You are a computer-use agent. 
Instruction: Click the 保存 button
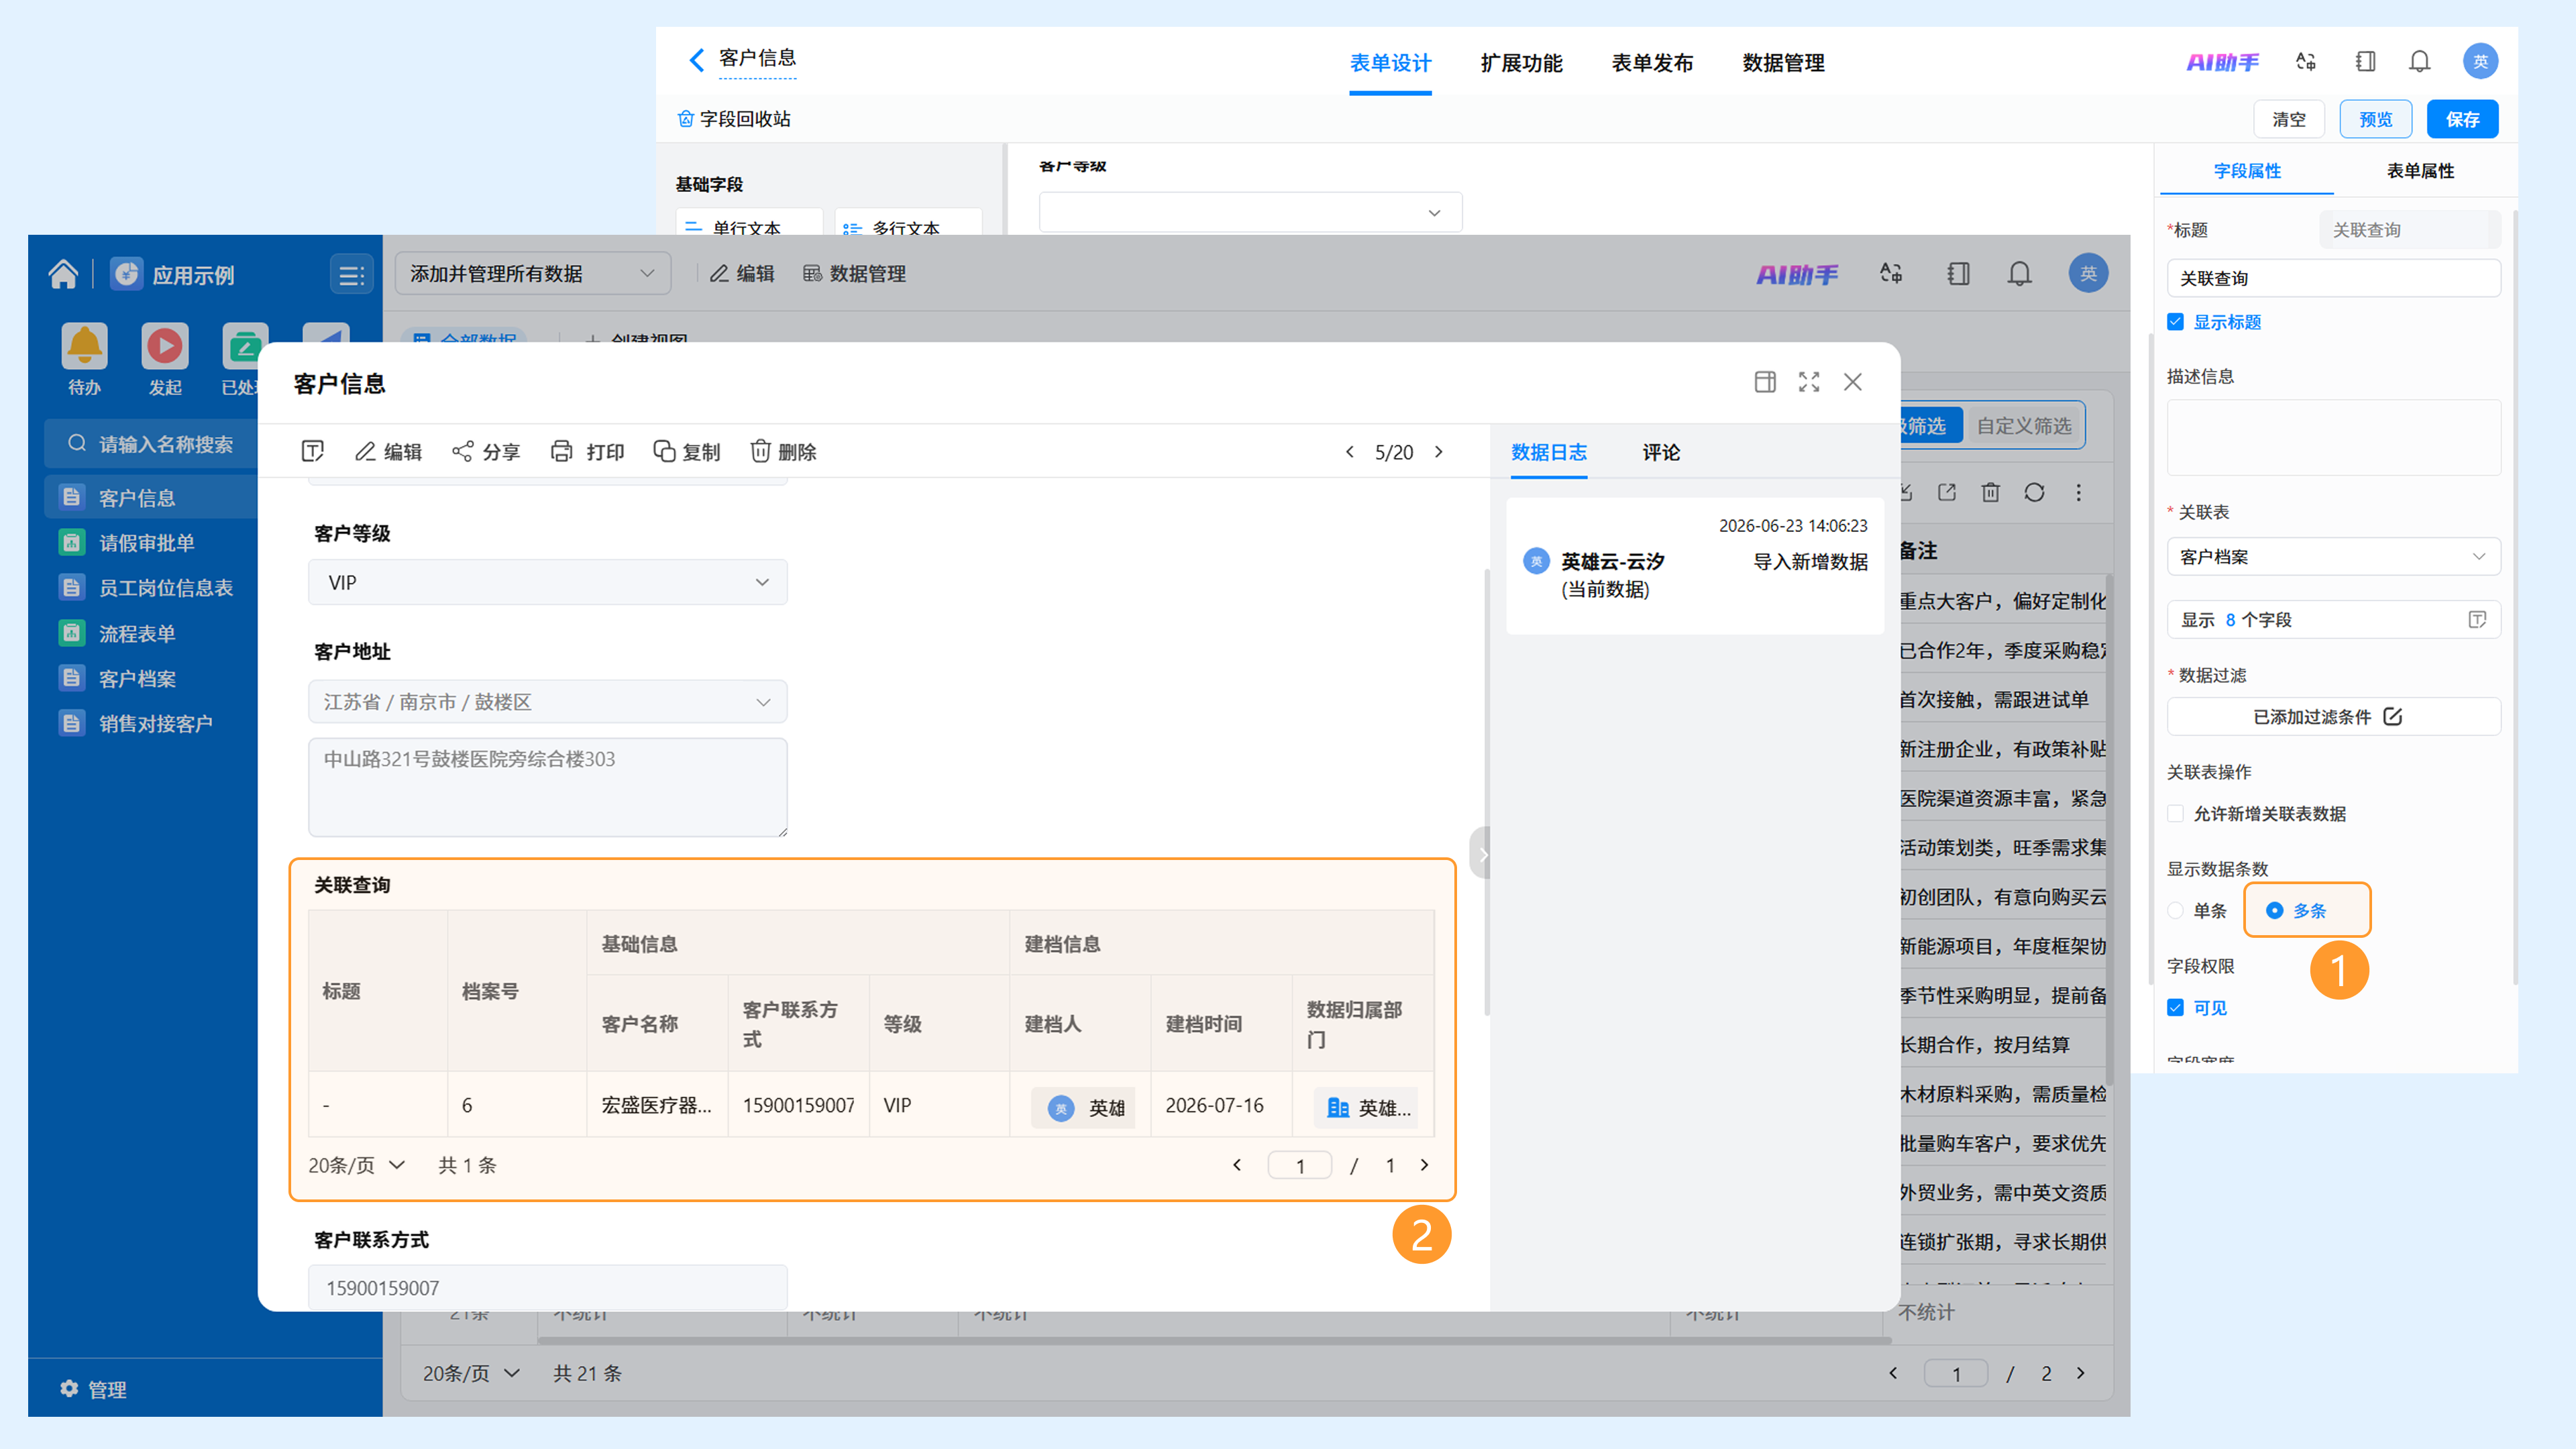pyautogui.click(x=2462, y=119)
